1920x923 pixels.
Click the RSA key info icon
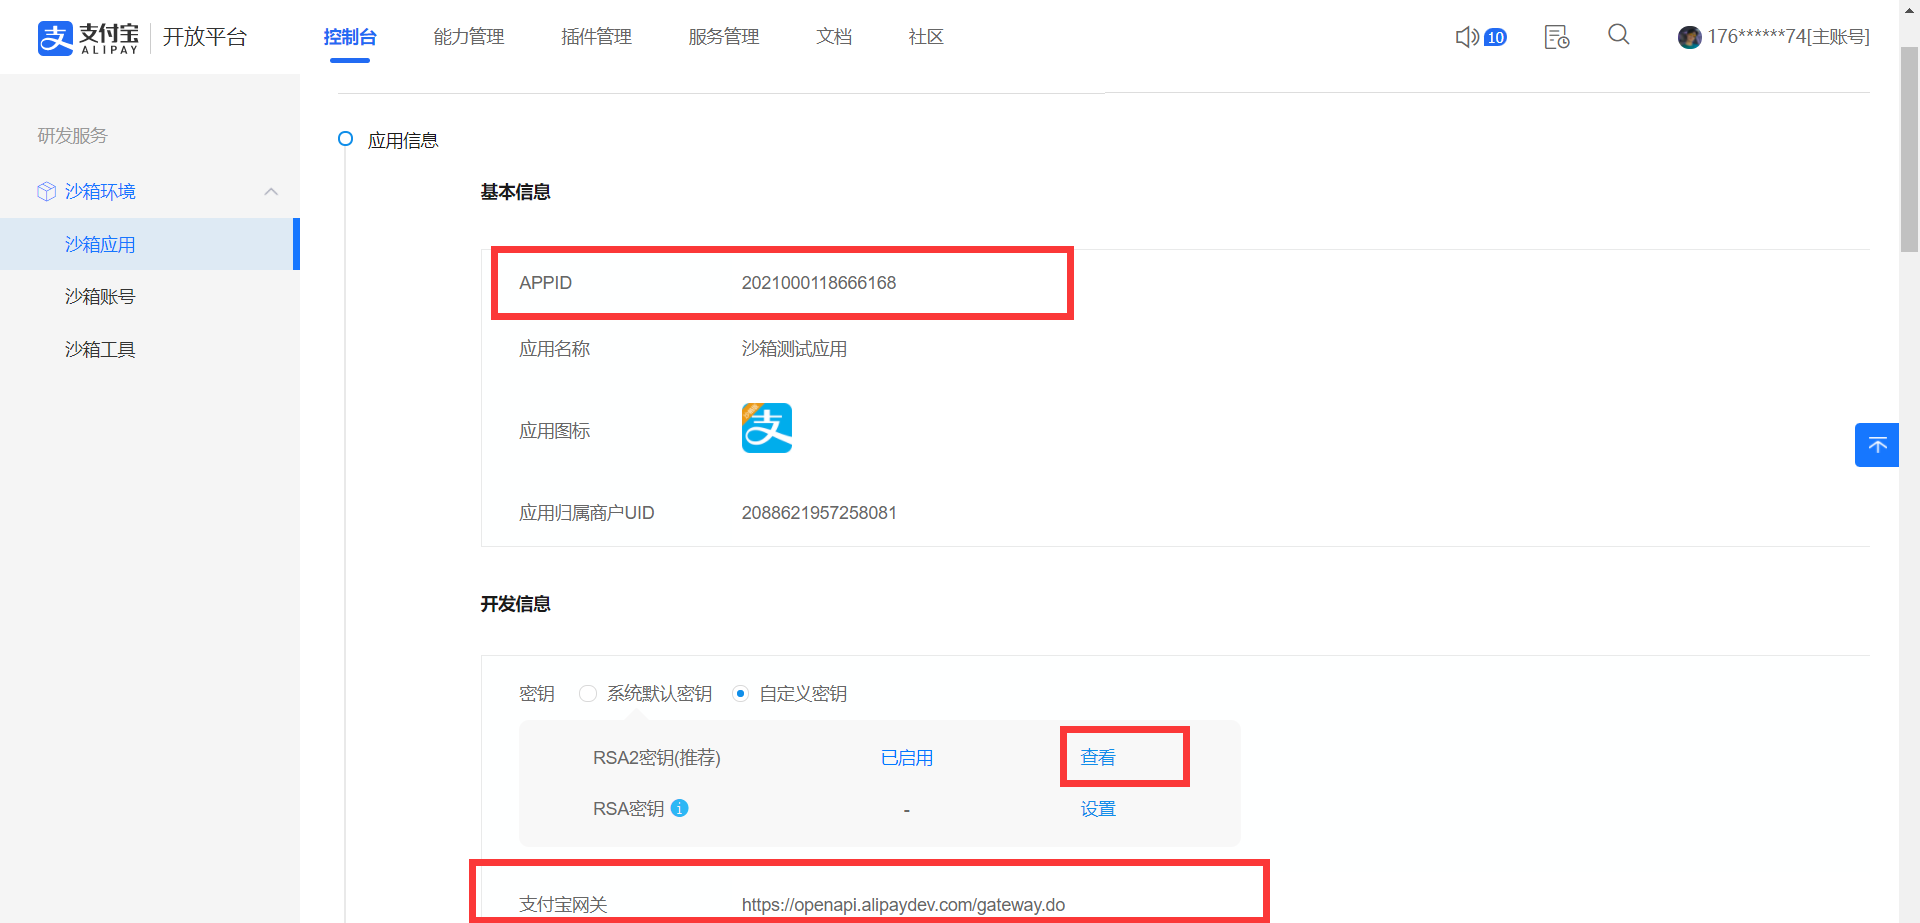679,808
